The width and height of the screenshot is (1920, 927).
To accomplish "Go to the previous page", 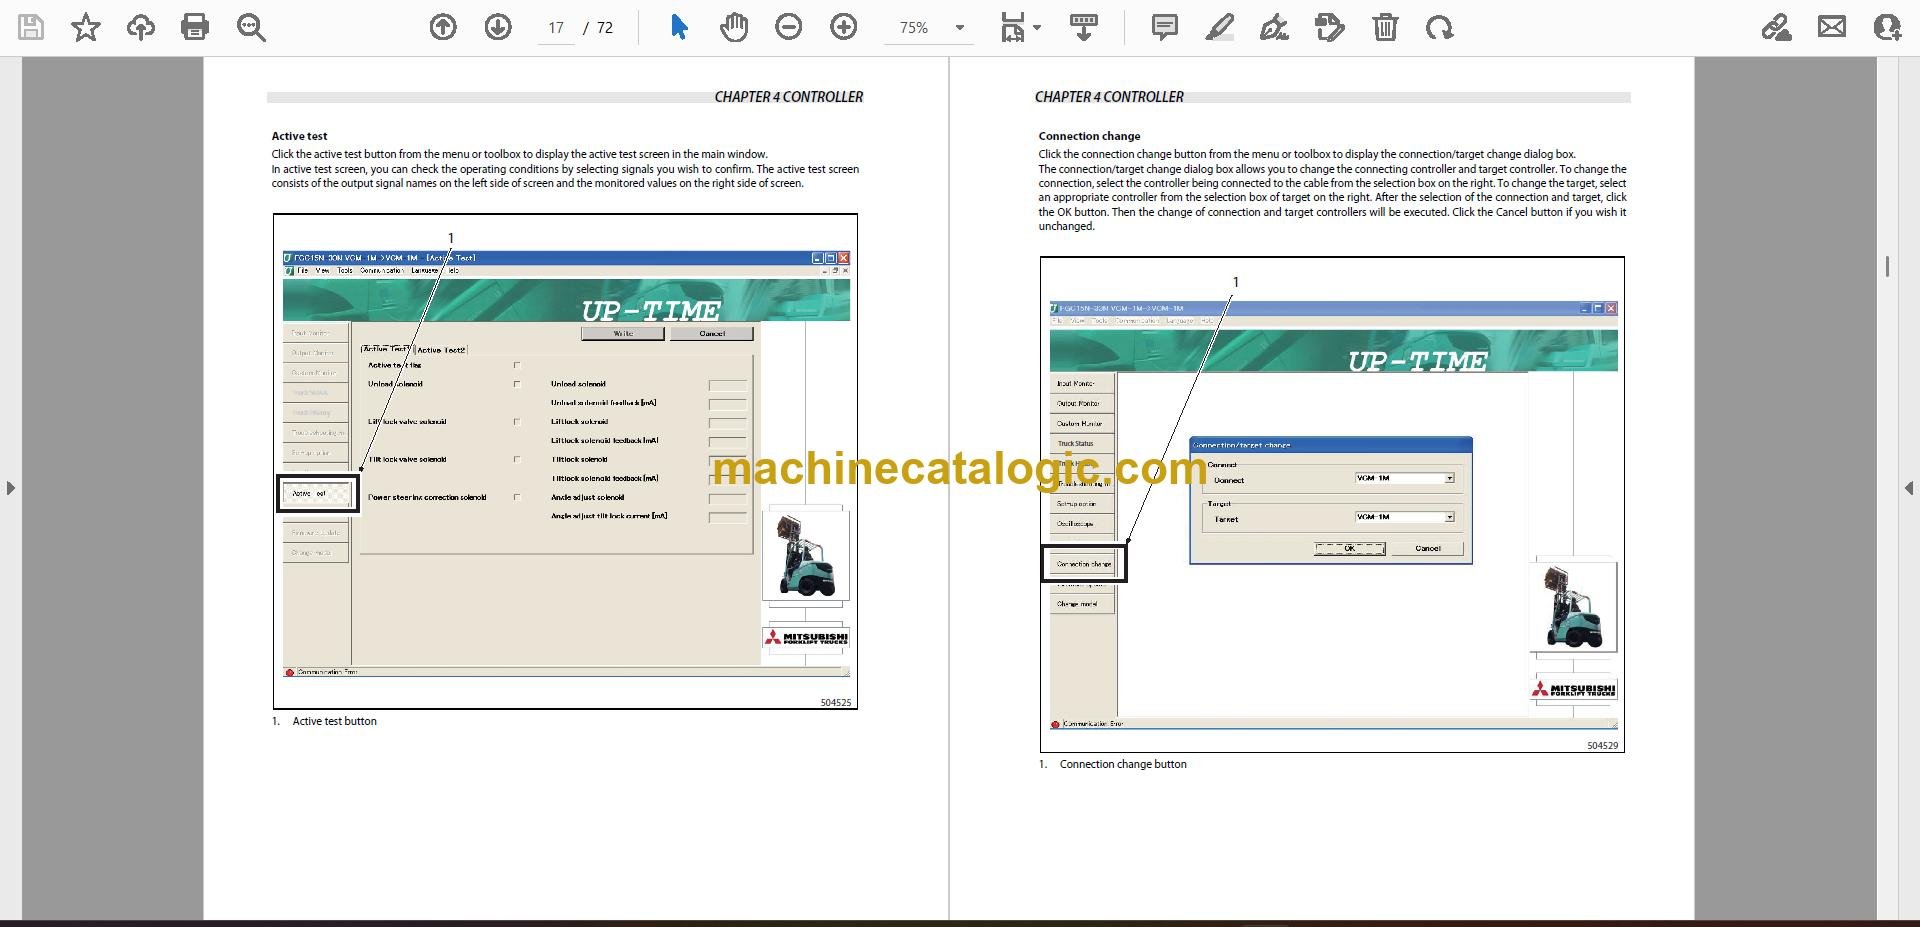I will coord(443,27).
